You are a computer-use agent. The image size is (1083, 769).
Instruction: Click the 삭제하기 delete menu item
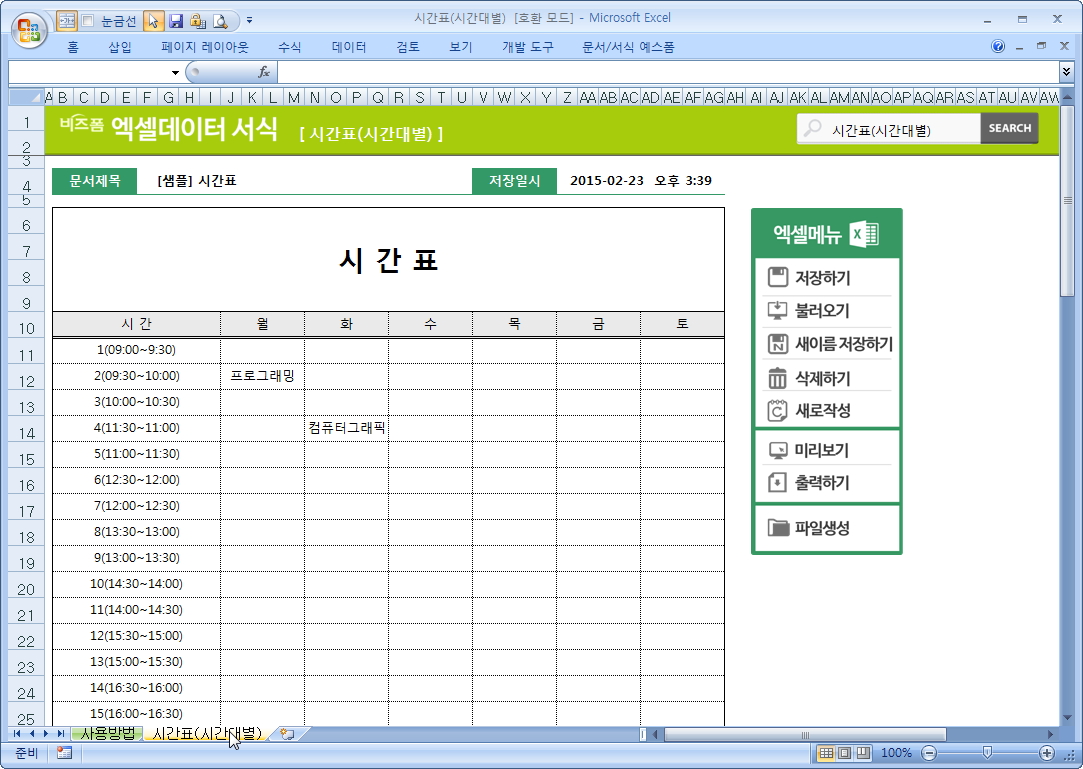coord(826,378)
